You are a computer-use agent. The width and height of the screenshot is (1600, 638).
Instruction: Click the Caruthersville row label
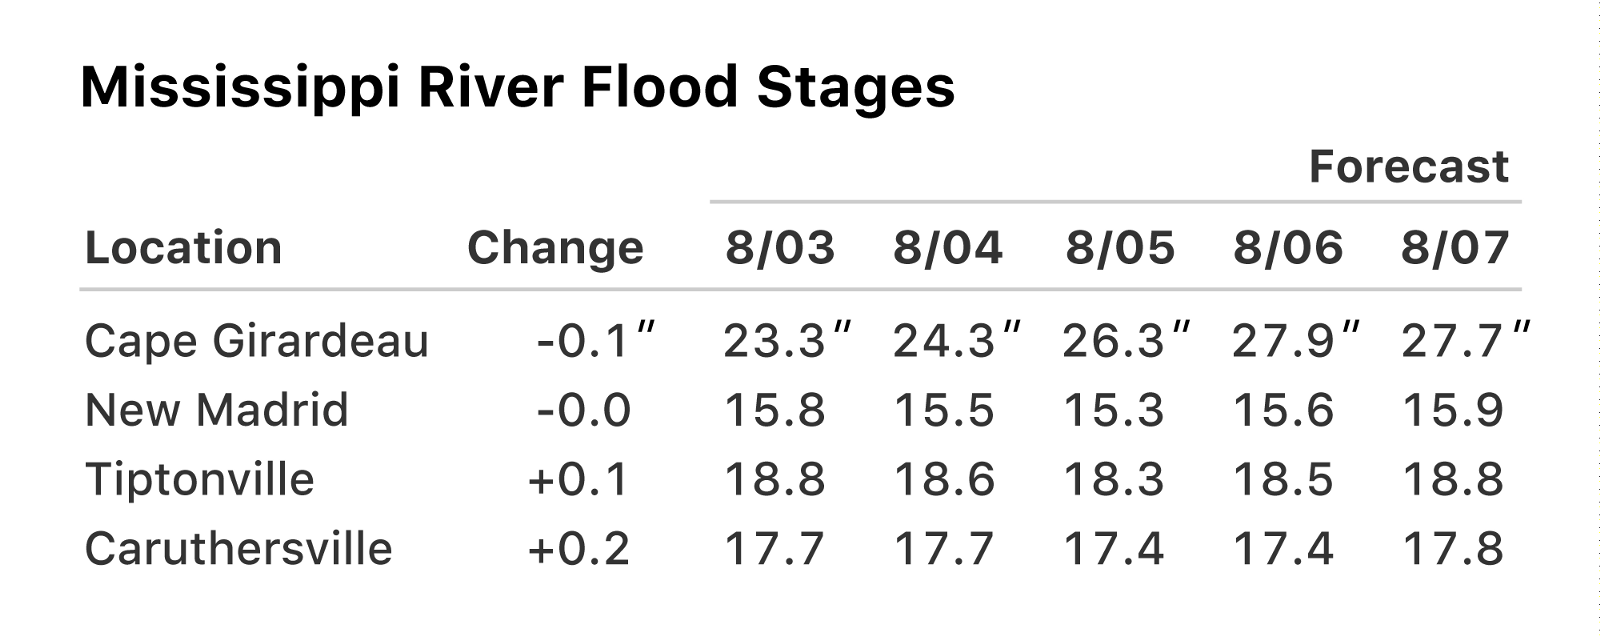click(239, 548)
